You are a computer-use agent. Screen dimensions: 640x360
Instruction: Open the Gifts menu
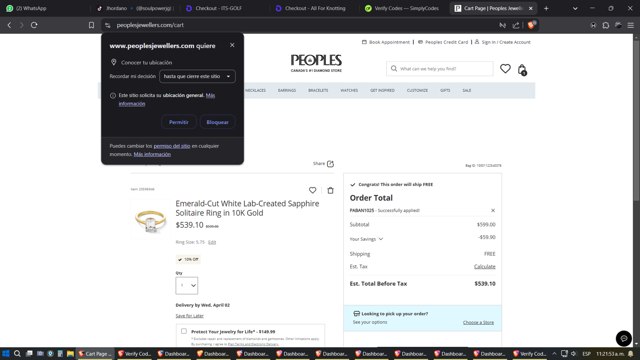pos(445,90)
